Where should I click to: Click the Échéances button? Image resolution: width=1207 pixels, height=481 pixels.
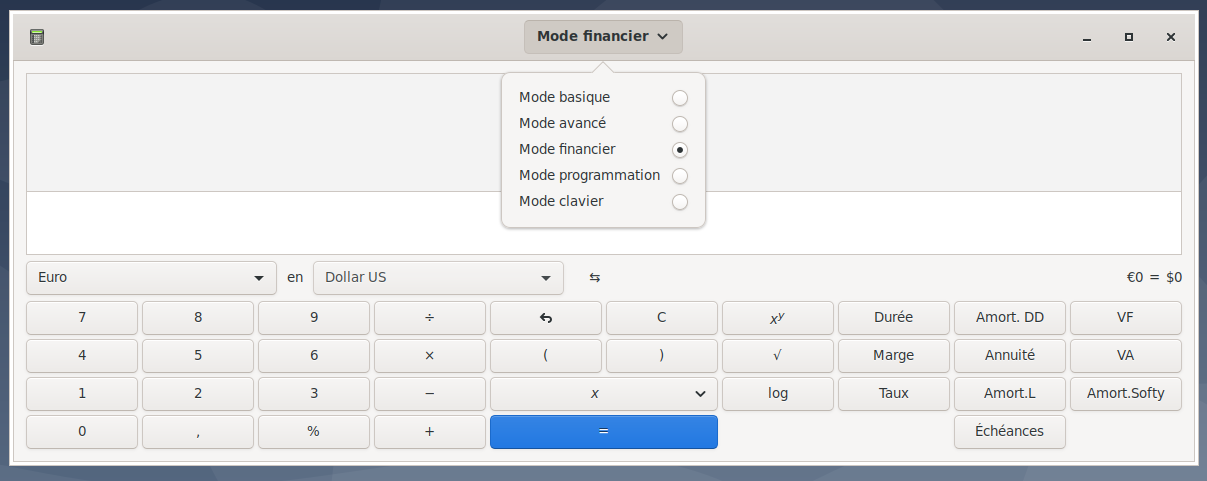pyautogui.click(x=1009, y=432)
